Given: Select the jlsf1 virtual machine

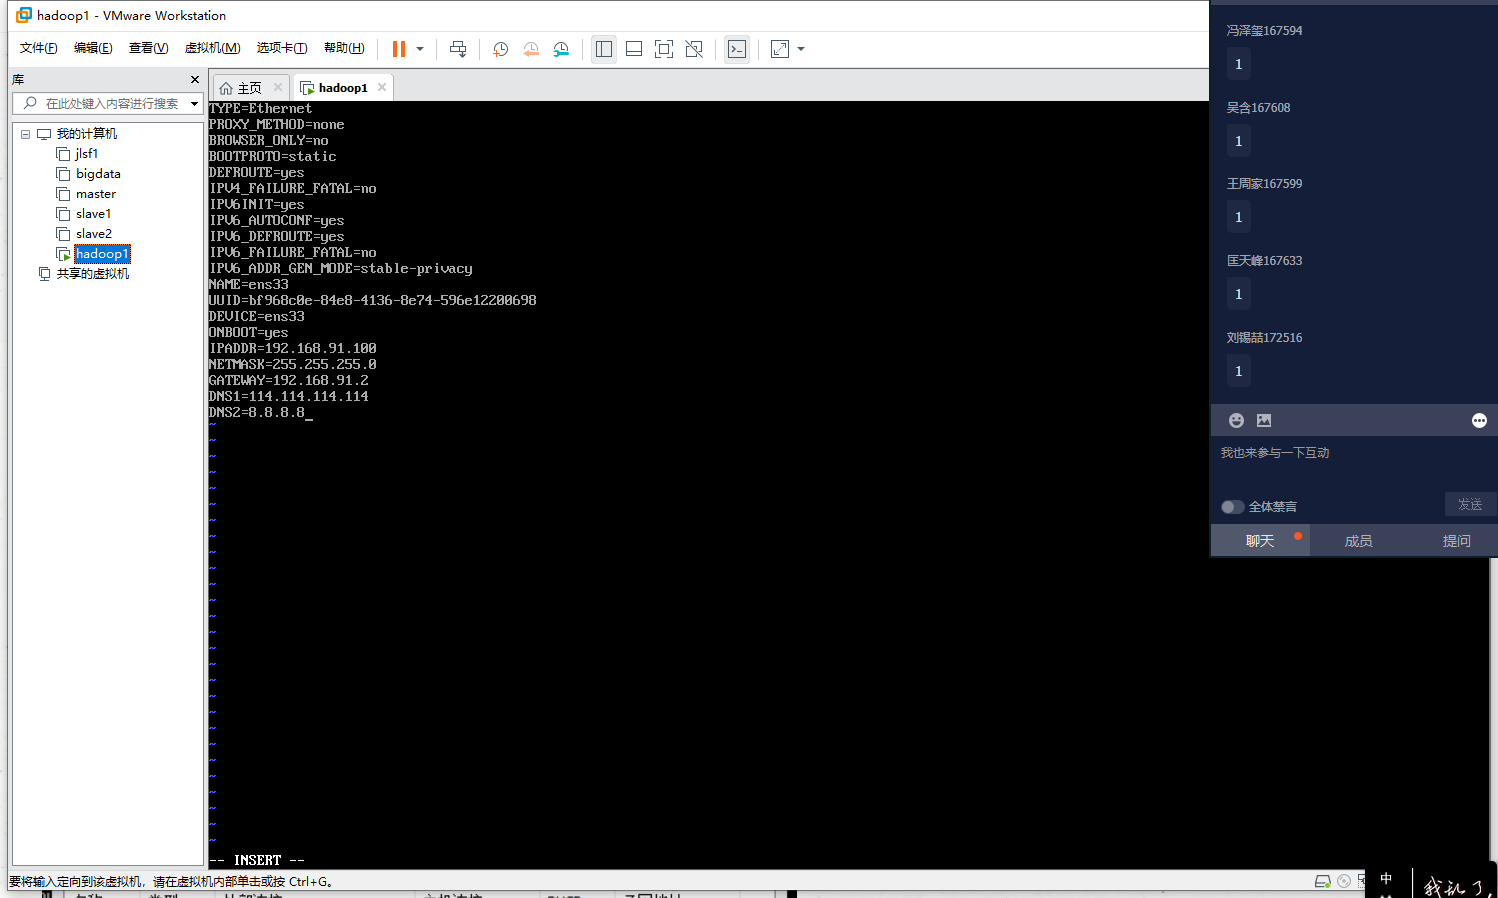Looking at the screenshot, I should [87, 154].
